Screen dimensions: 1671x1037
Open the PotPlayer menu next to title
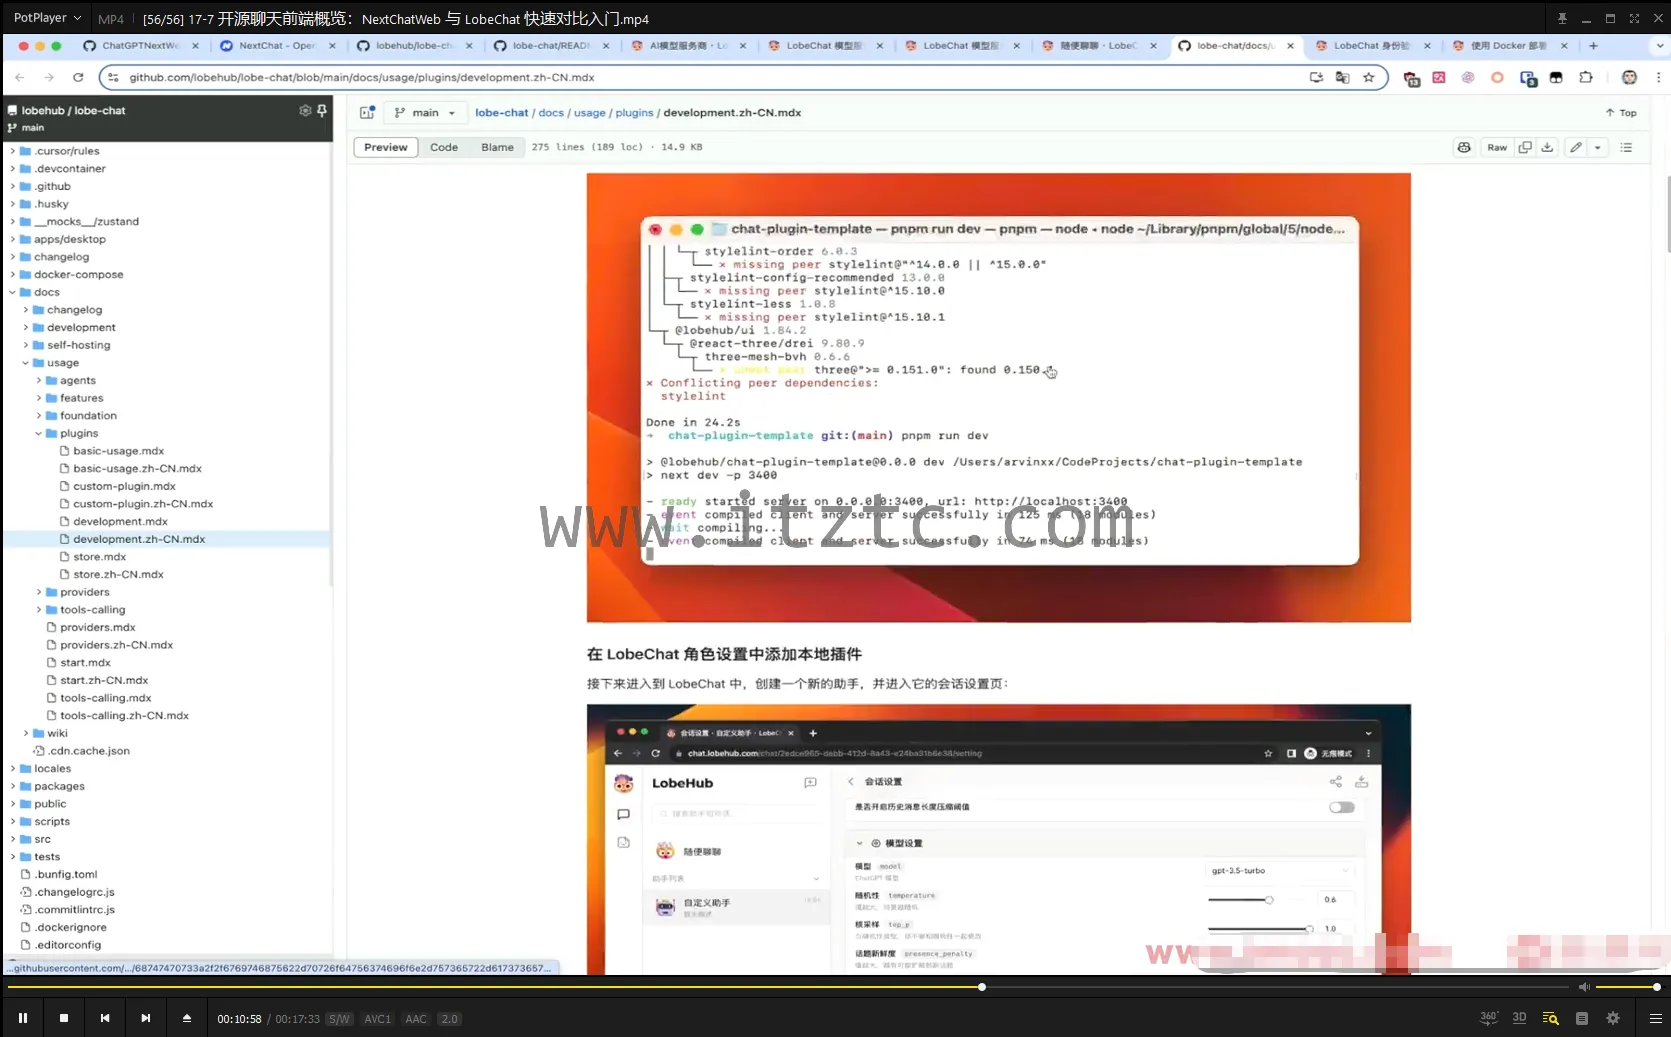tap(78, 18)
